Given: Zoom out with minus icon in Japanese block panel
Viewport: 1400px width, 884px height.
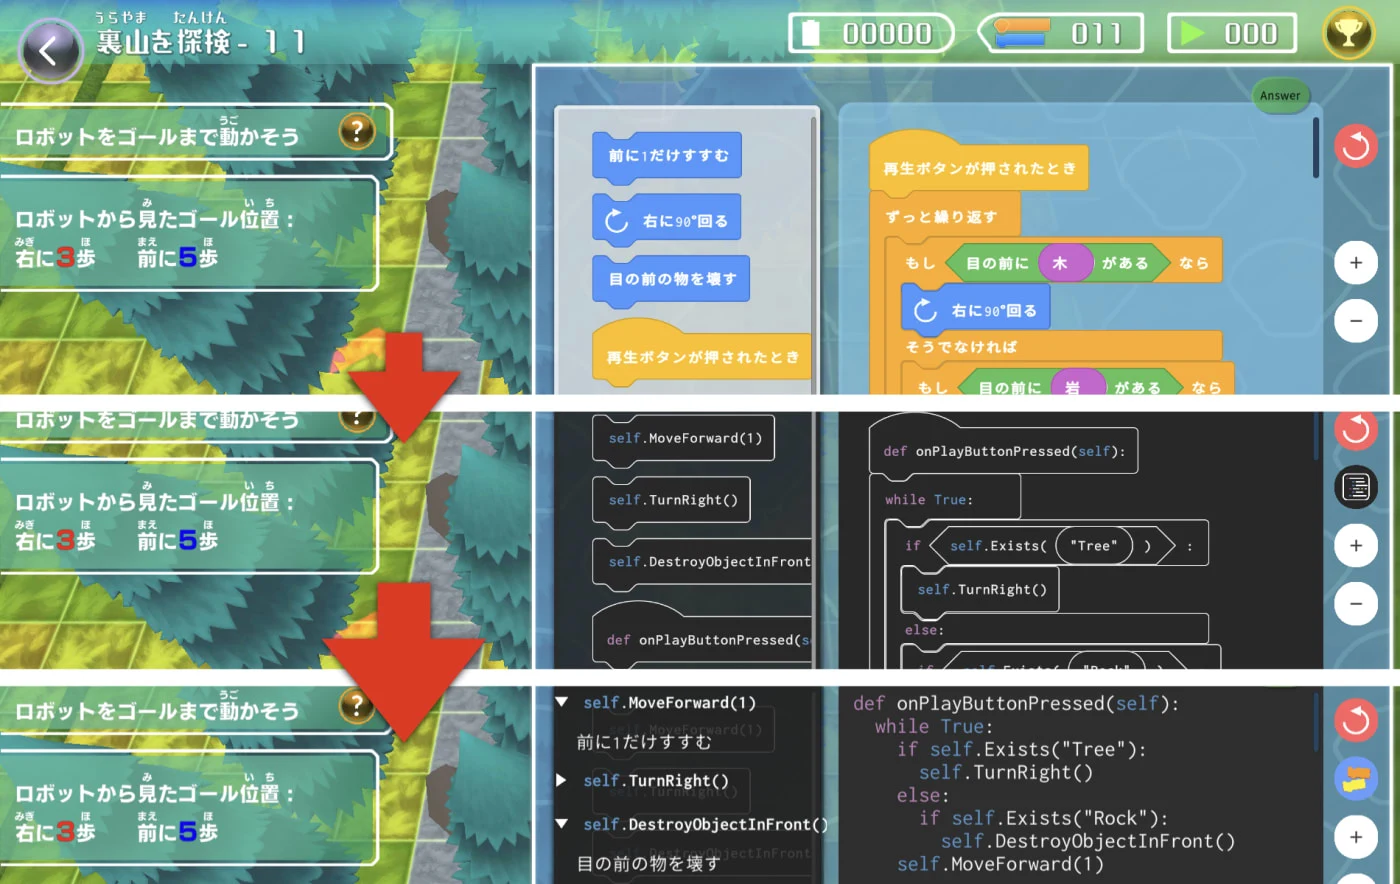Looking at the screenshot, I should 1356,321.
